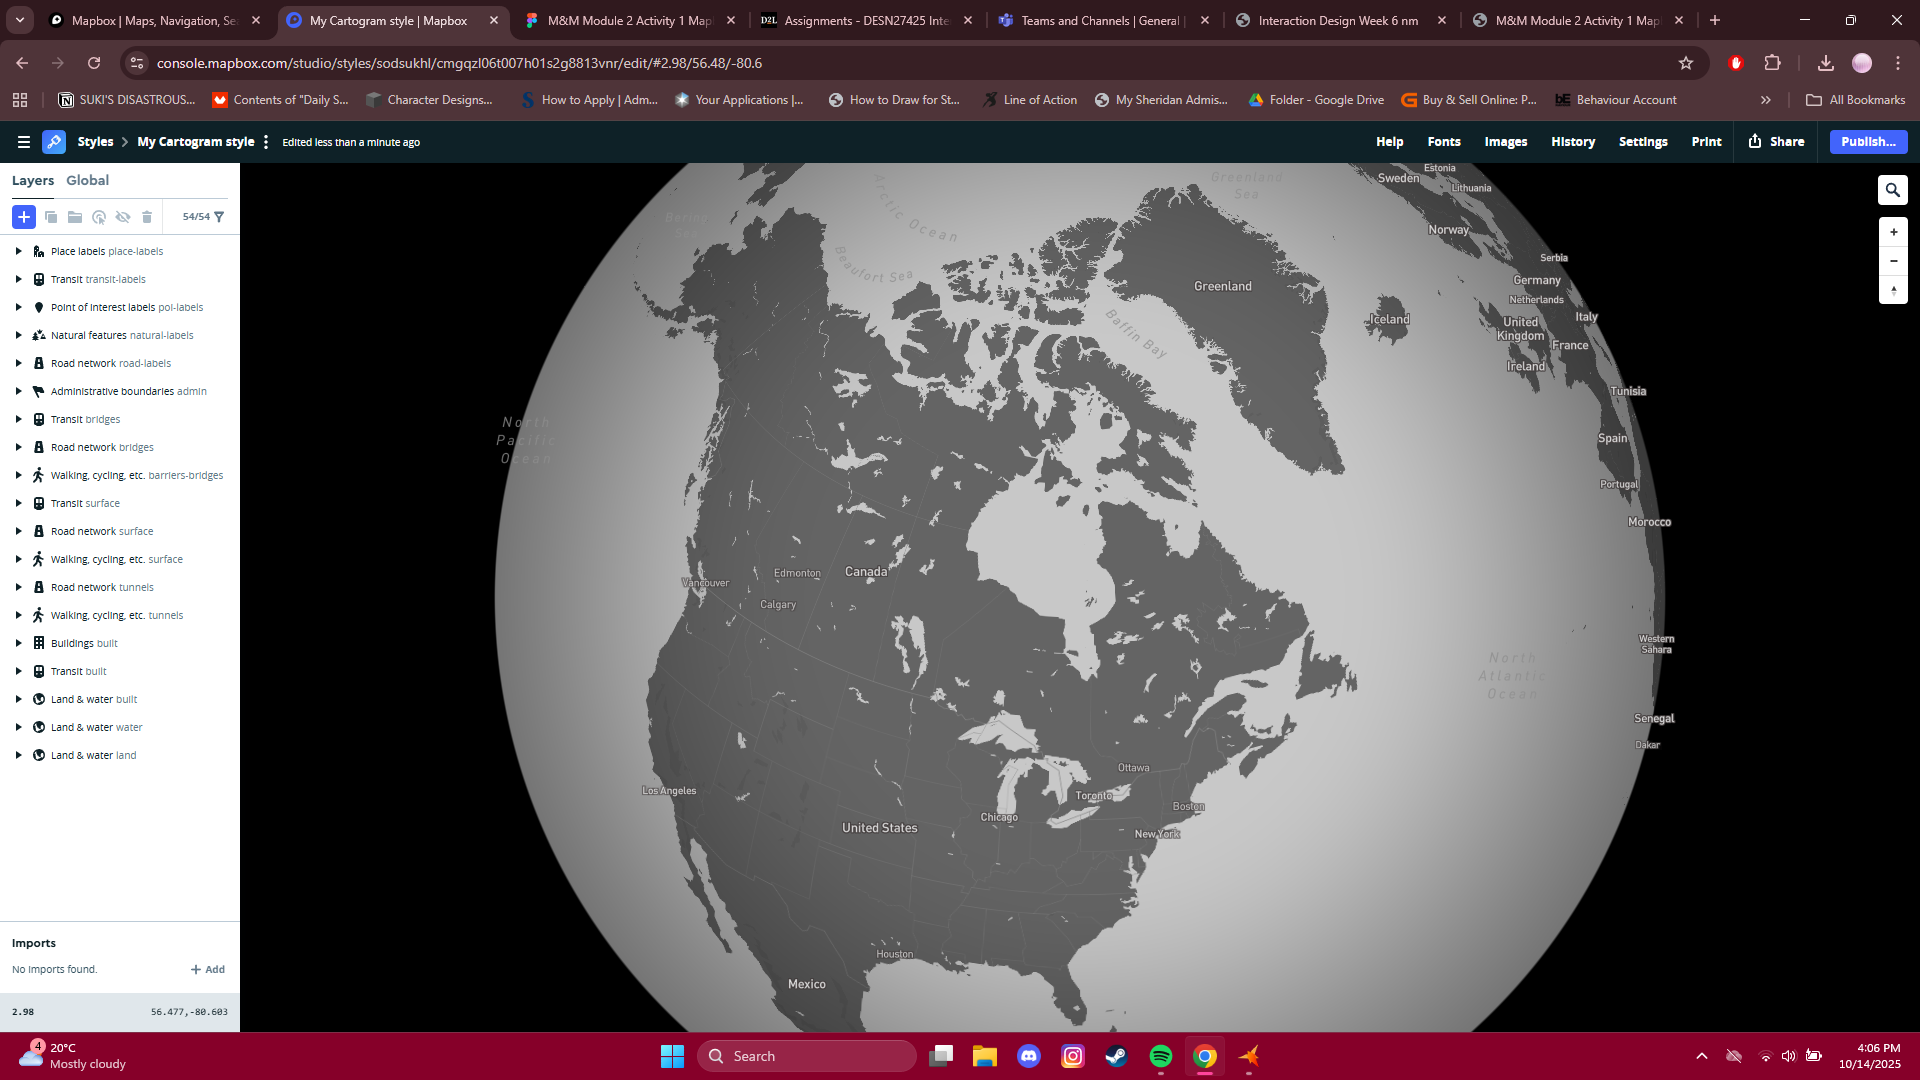Duplicate the selected layer

tap(51, 217)
